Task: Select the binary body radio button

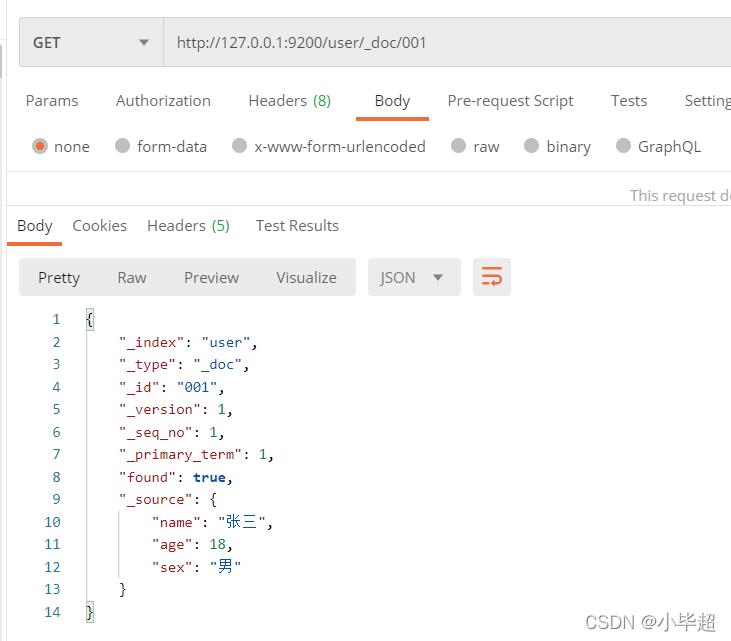Action: coord(531,146)
